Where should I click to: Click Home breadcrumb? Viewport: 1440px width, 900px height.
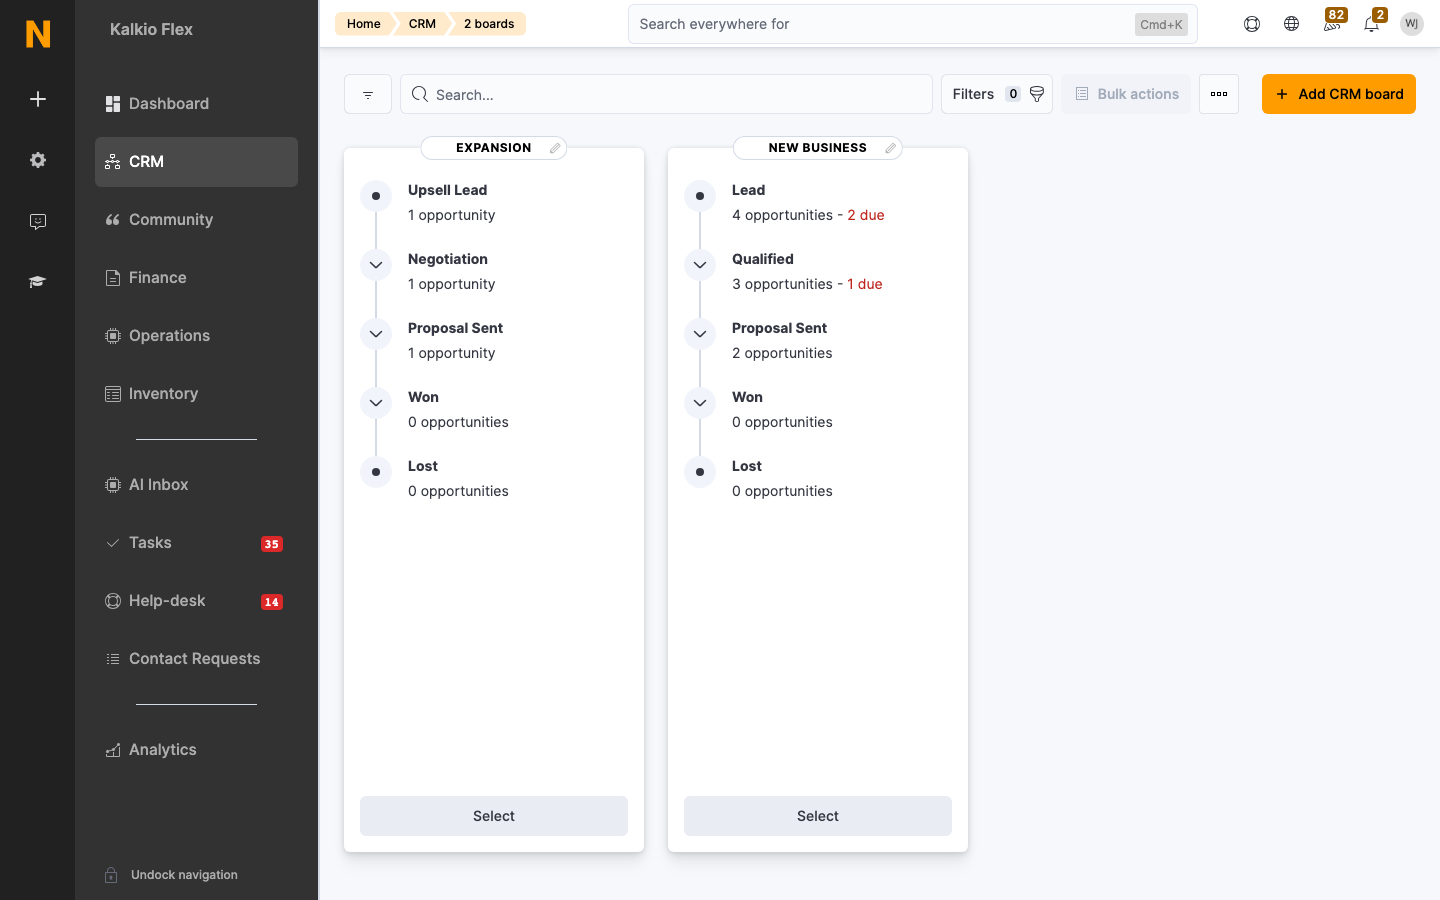[364, 24]
